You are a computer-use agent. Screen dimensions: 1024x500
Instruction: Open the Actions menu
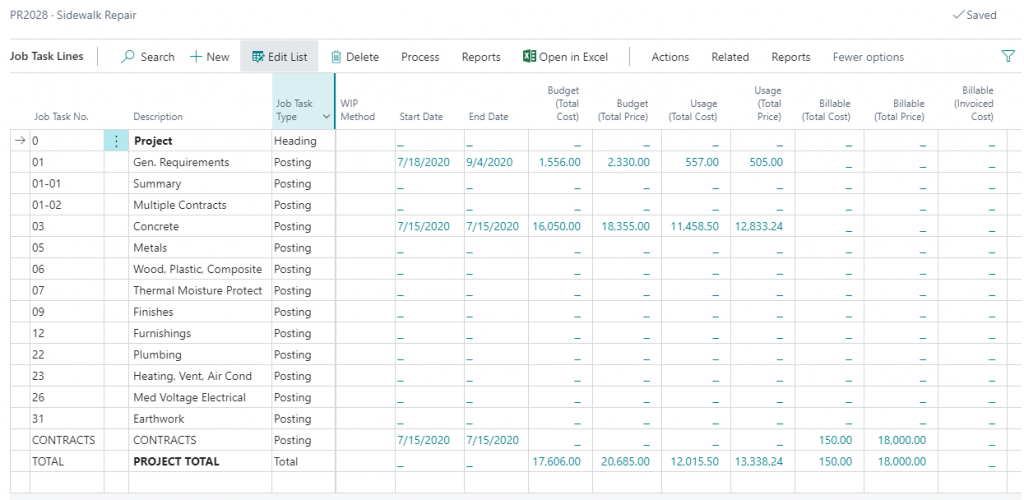[x=670, y=57]
